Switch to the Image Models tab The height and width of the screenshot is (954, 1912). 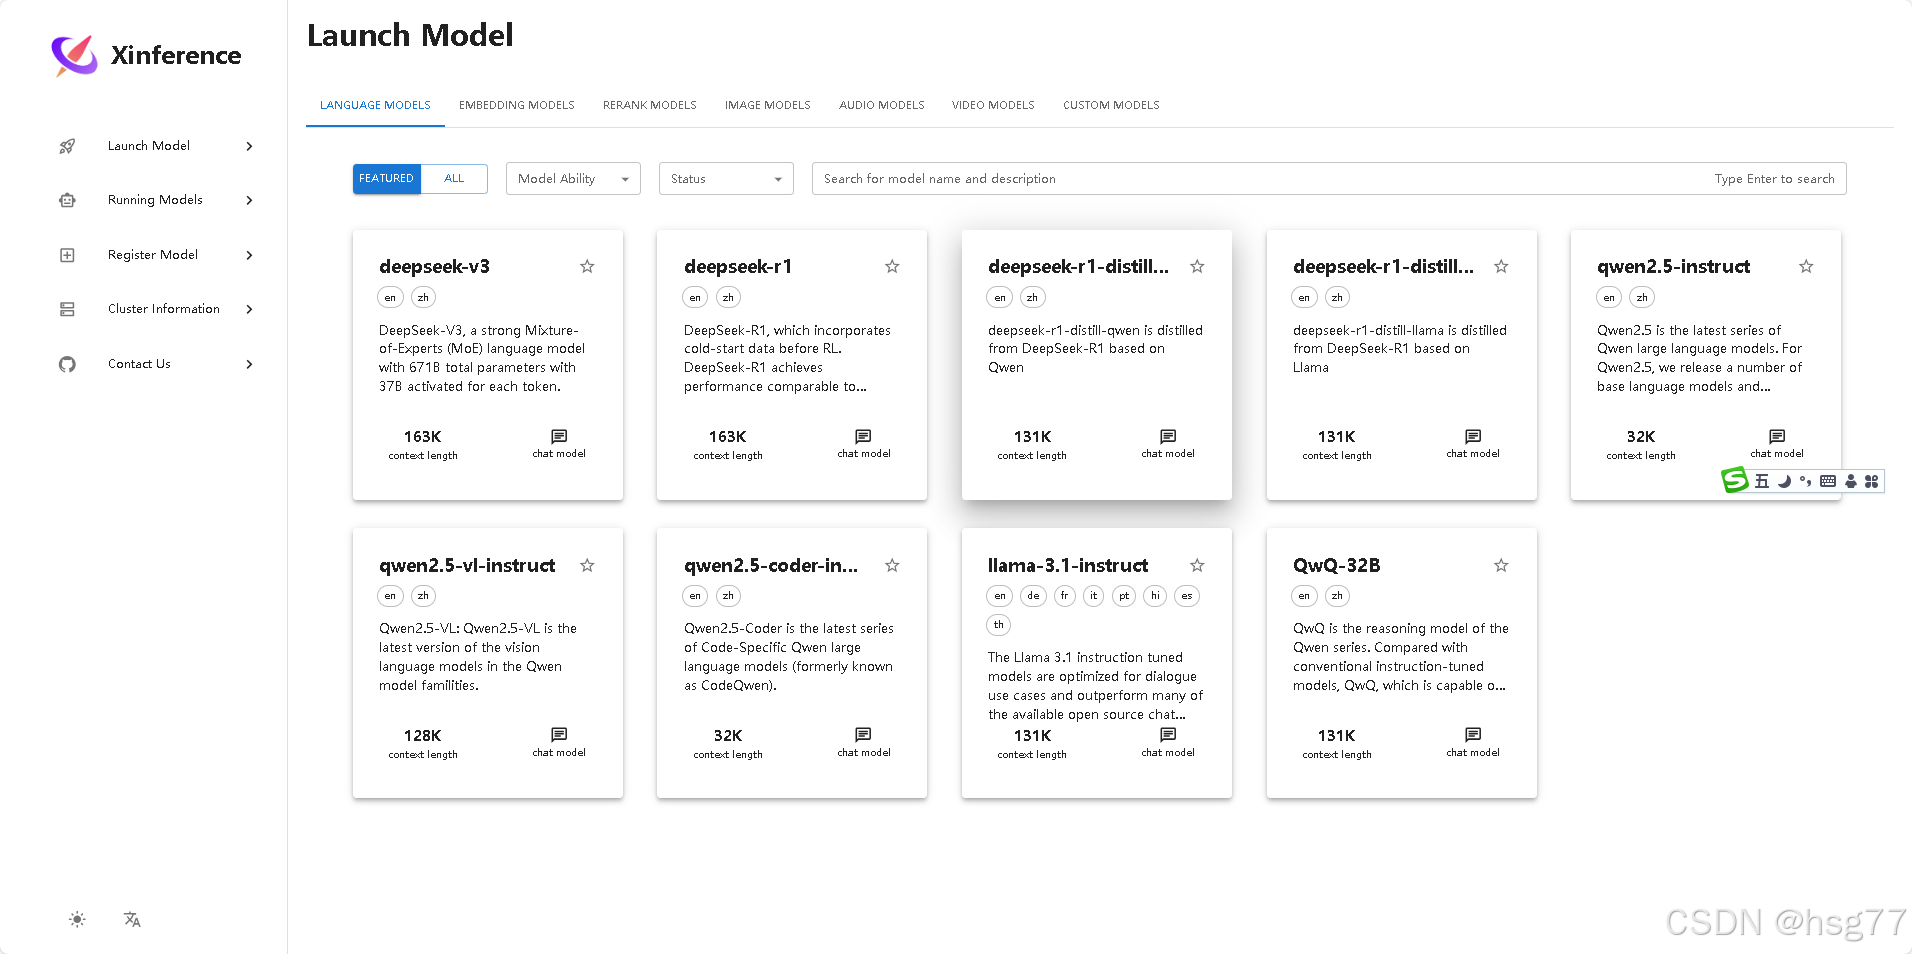tap(768, 105)
